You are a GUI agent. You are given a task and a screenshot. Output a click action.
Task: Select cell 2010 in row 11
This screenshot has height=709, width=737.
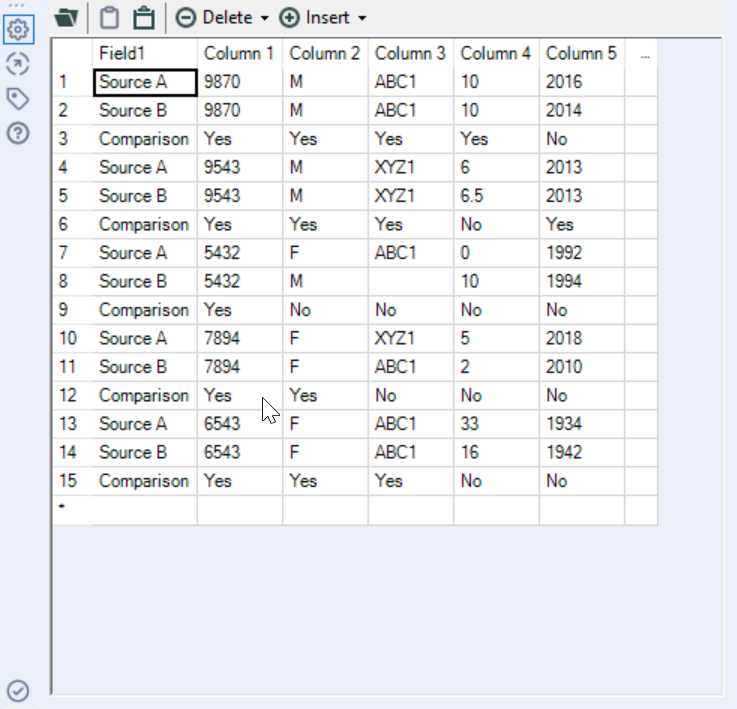coord(582,367)
